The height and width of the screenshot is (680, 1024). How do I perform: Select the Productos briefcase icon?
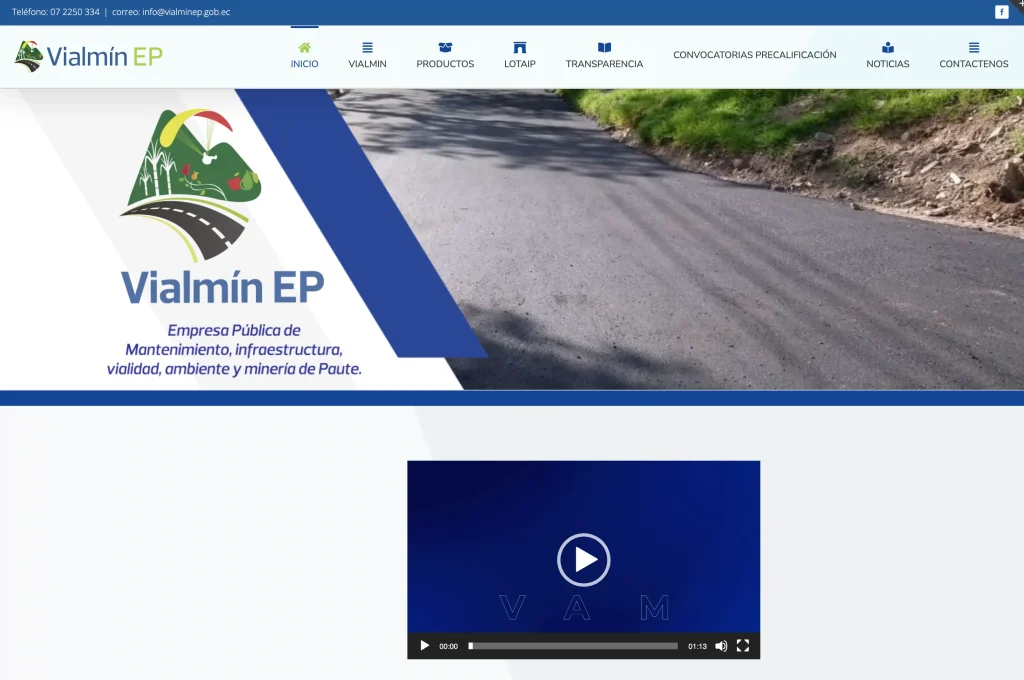coord(444,46)
